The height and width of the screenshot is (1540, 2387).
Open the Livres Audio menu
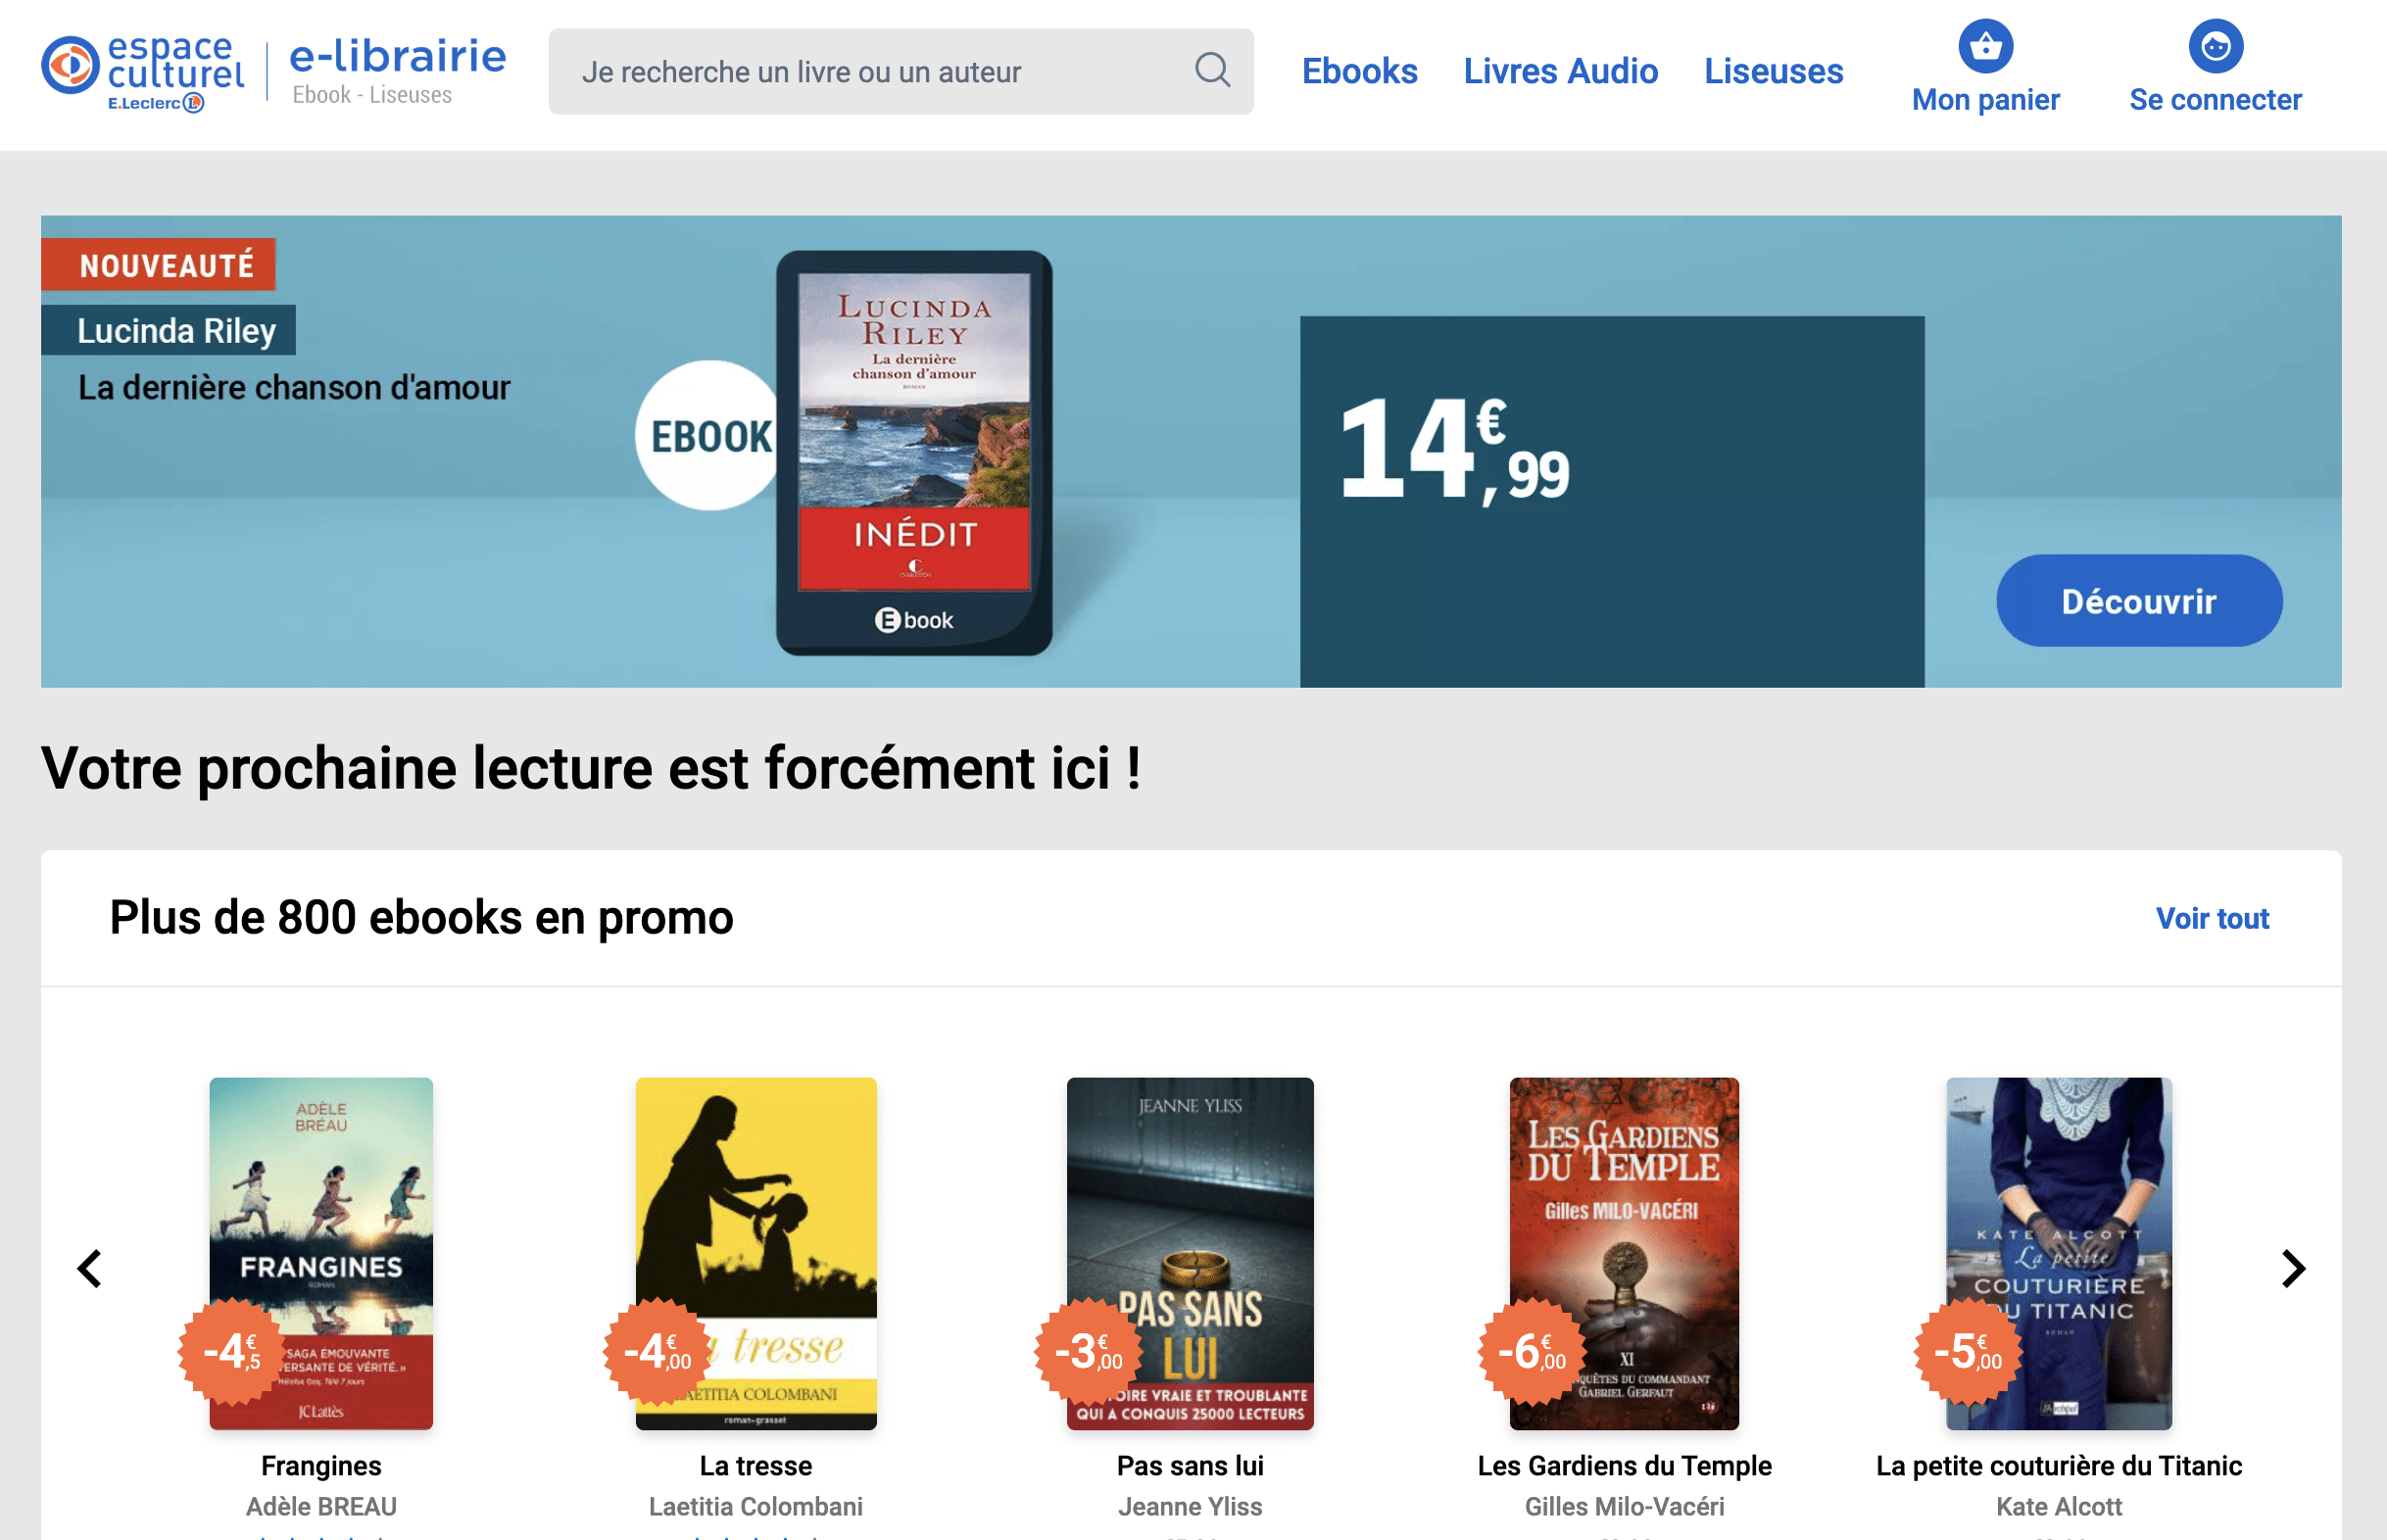(1560, 71)
